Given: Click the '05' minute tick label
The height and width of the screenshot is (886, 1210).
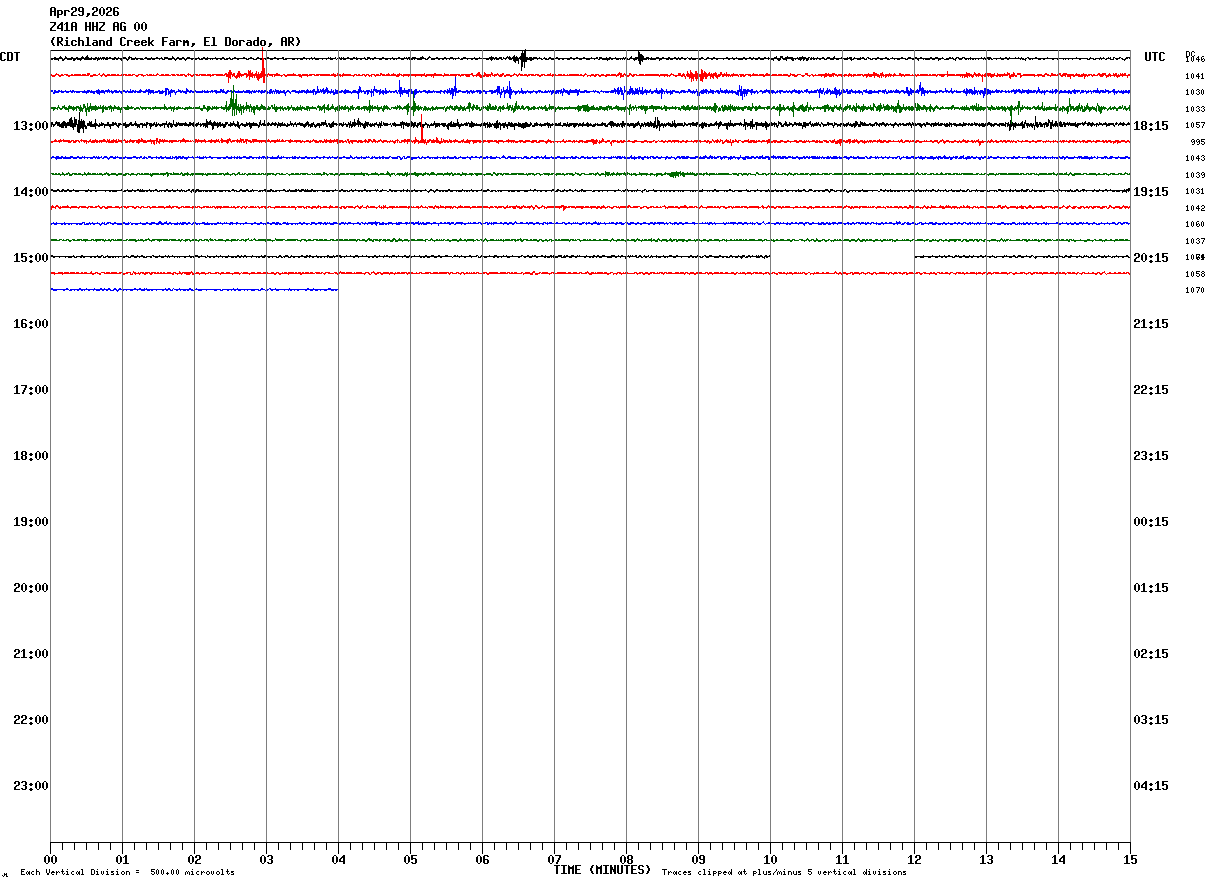Looking at the screenshot, I should tap(410, 859).
